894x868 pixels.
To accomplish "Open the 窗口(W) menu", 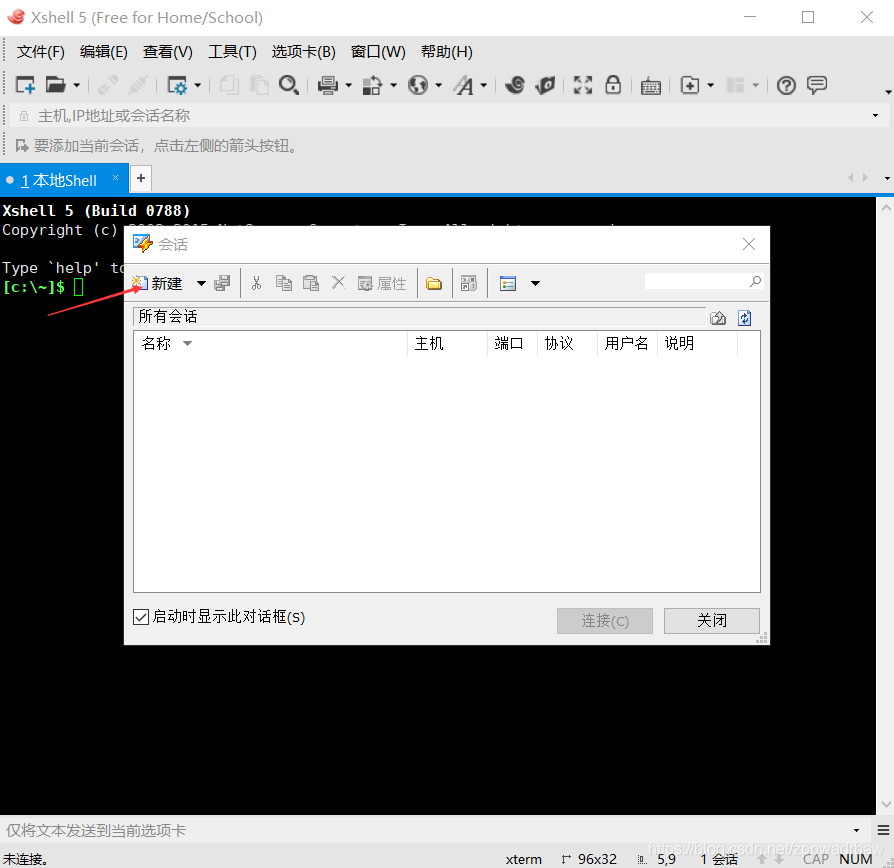I will [378, 52].
